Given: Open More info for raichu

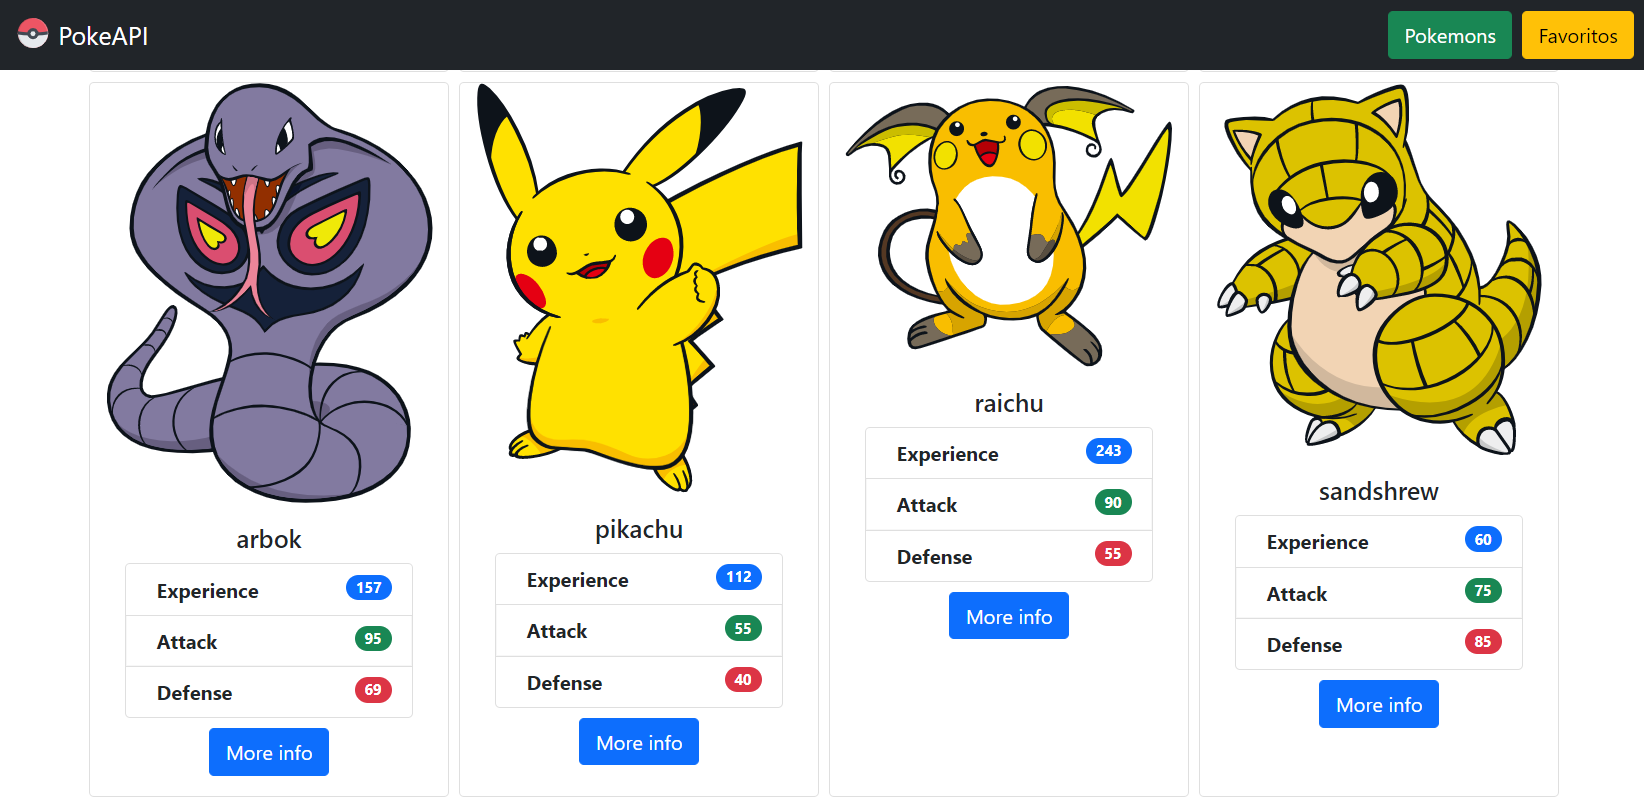Looking at the screenshot, I should point(1009,616).
